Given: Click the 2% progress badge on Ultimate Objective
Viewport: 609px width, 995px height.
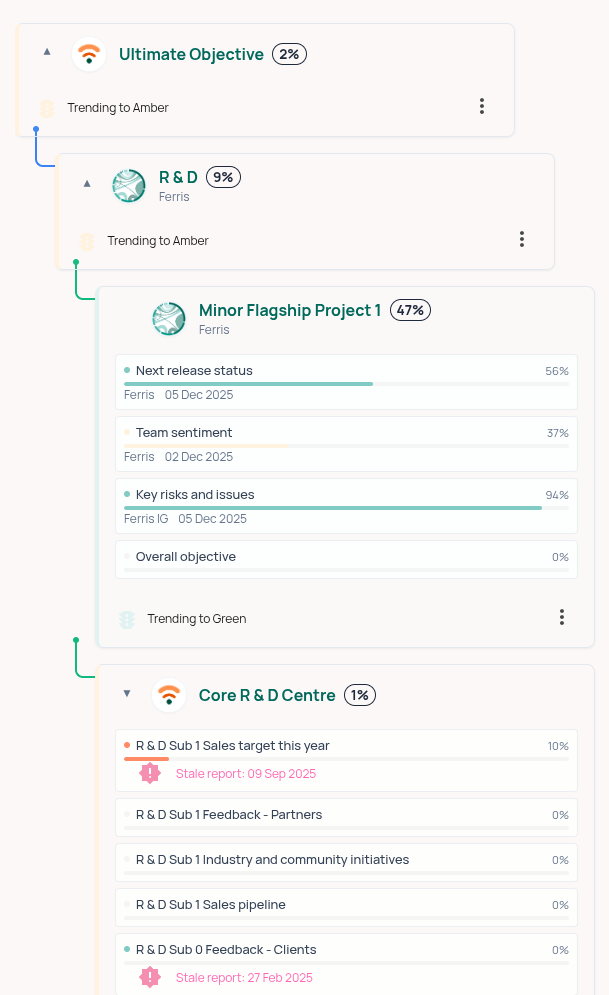Looking at the screenshot, I should (289, 54).
